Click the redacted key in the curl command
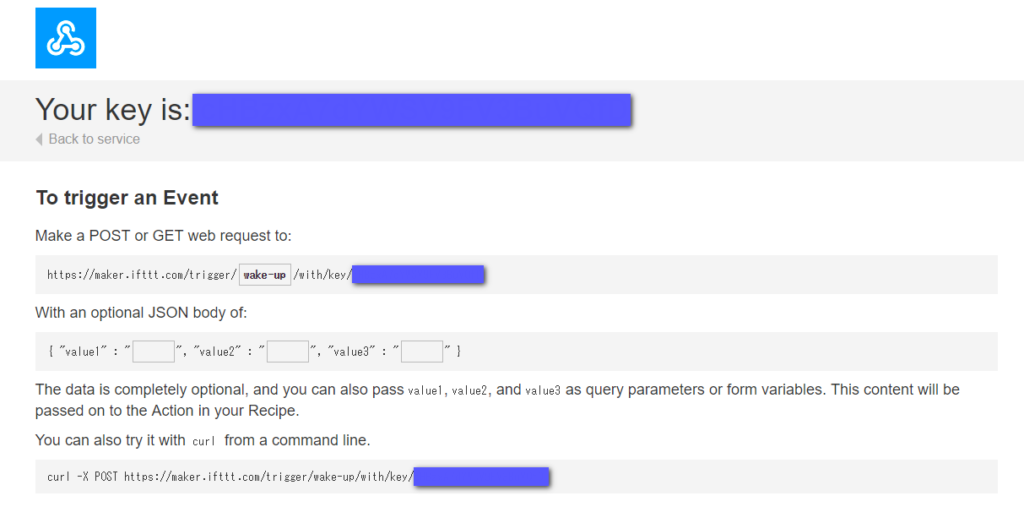The height and width of the screenshot is (507, 1024). [481, 477]
